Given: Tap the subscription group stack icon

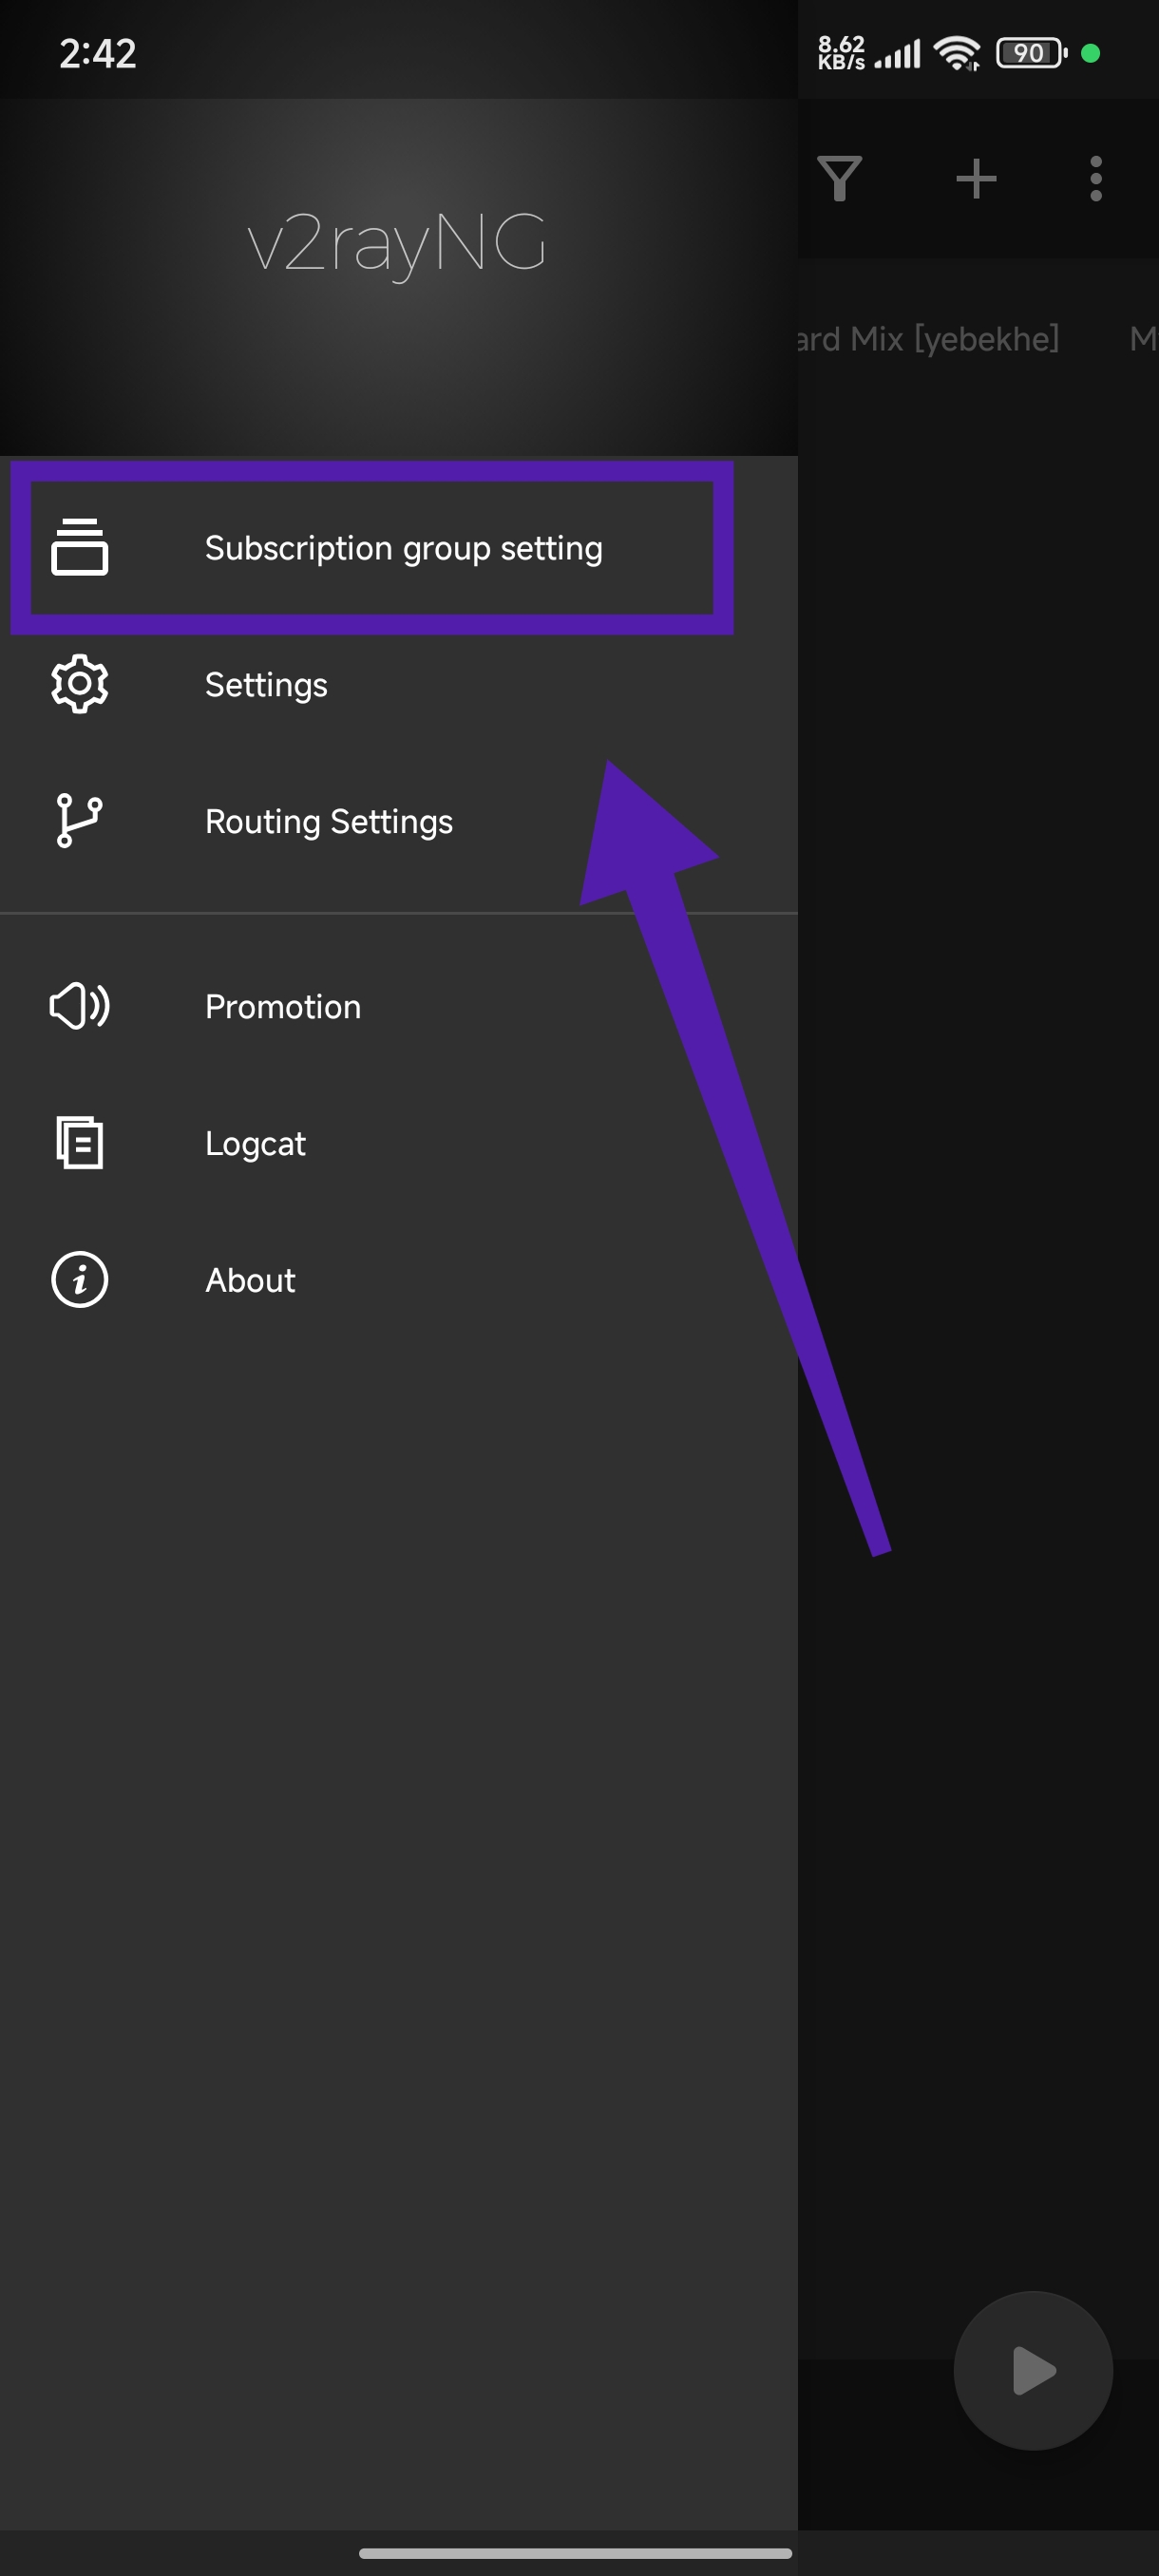Looking at the screenshot, I should (x=80, y=547).
